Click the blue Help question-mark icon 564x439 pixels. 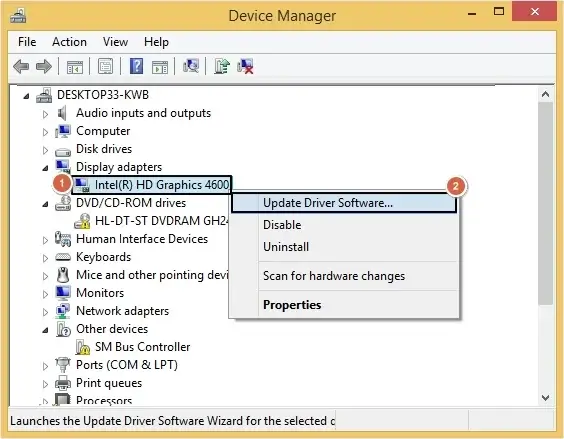(x=136, y=66)
